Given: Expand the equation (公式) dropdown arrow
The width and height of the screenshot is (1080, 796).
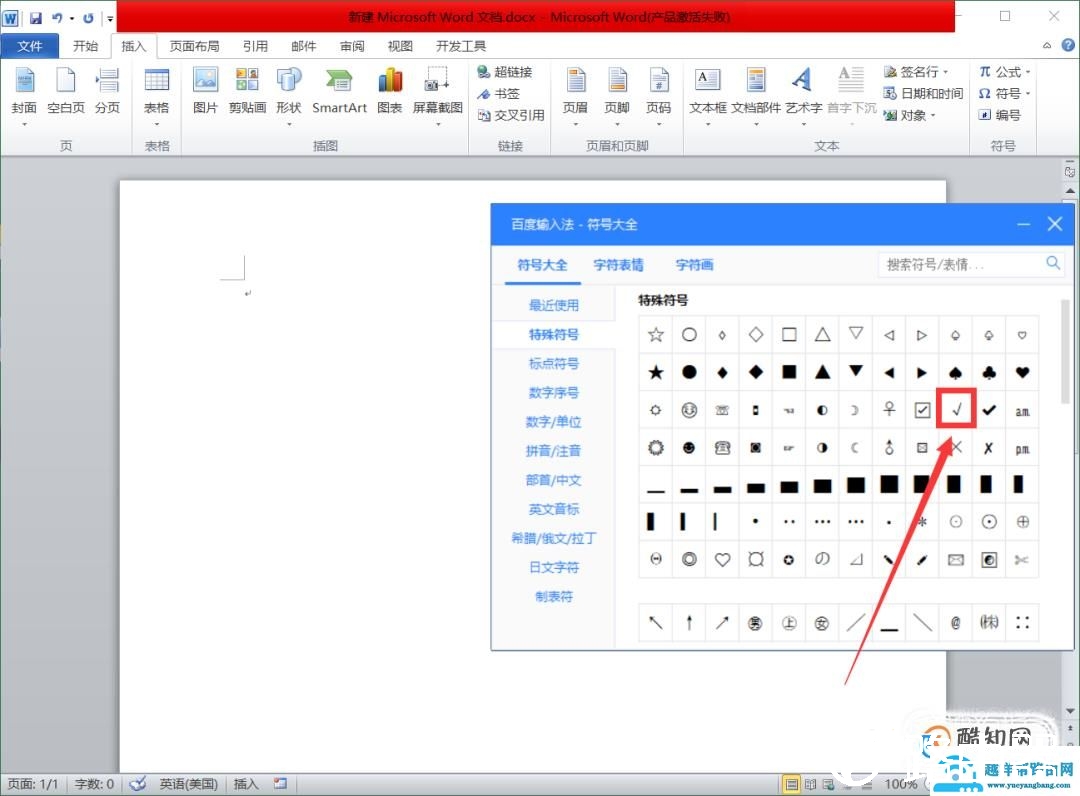Looking at the screenshot, I should pyautogui.click(x=1028, y=72).
